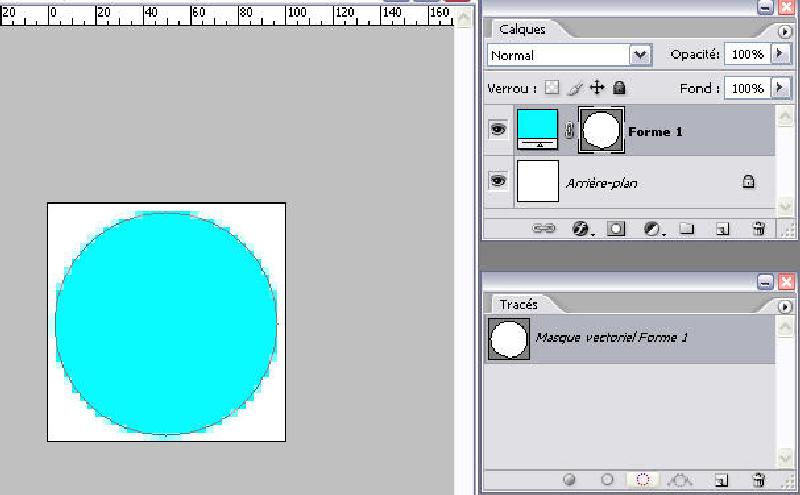800x495 pixels.
Task: Select the Forme 1 cyan fill thumbnail
Action: (538, 129)
